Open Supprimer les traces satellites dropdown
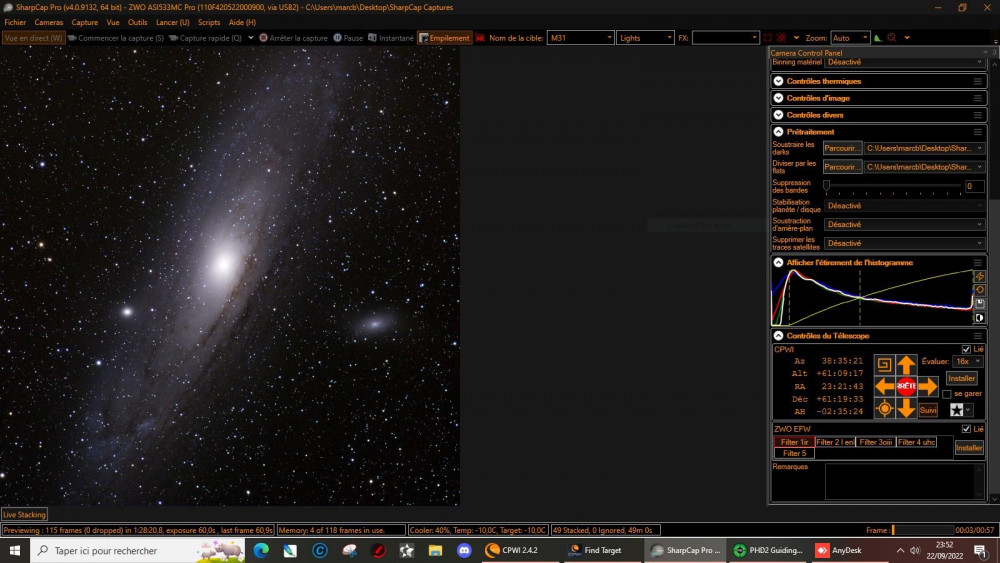This screenshot has height=563, width=1000. [904, 244]
